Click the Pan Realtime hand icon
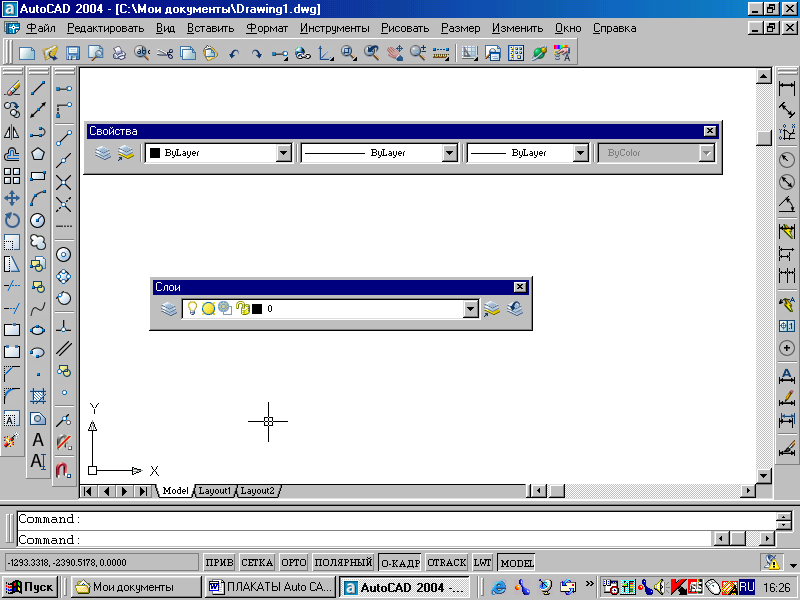The image size is (800, 600). tap(395, 53)
